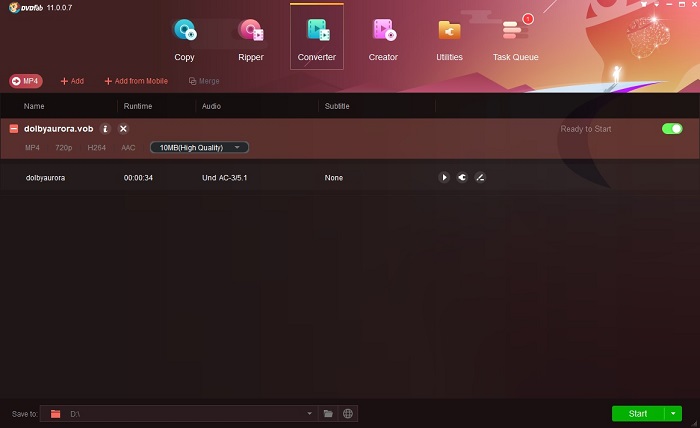Screen dimensions: 700x428
Task: Open the Copy module
Action: [185, 38]
